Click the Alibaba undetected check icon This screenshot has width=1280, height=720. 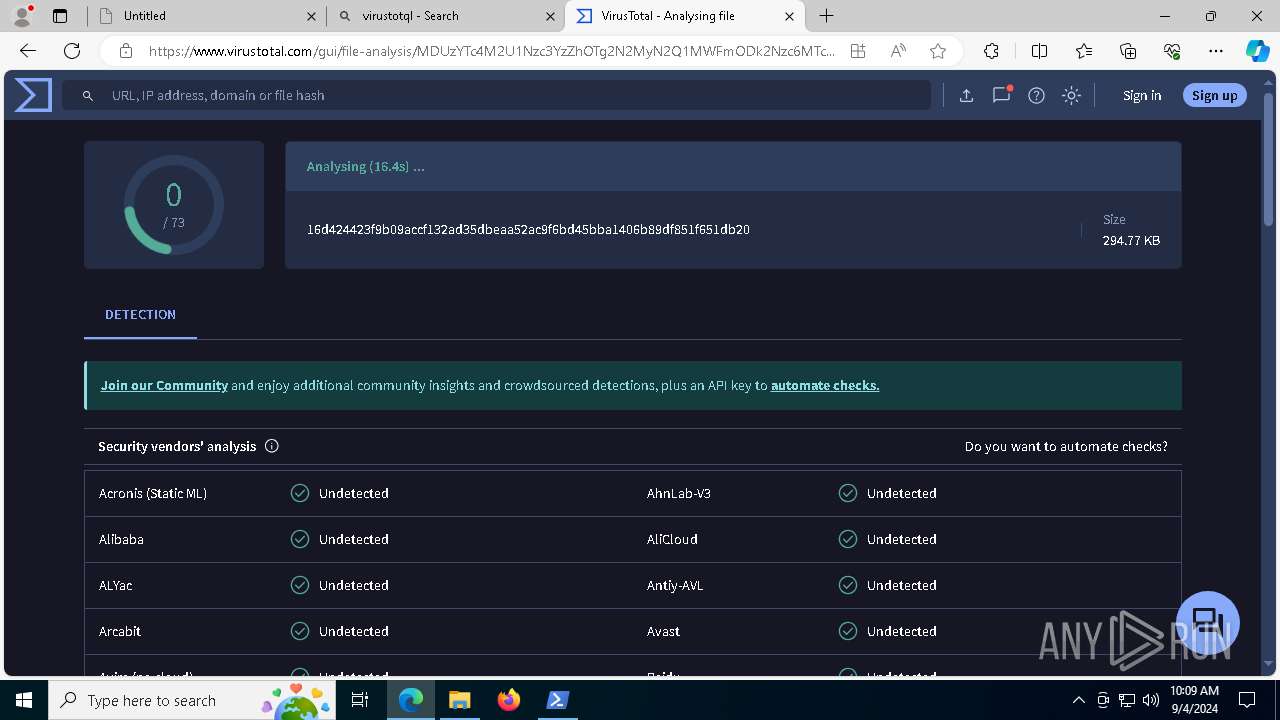click(x=300, y=539)
